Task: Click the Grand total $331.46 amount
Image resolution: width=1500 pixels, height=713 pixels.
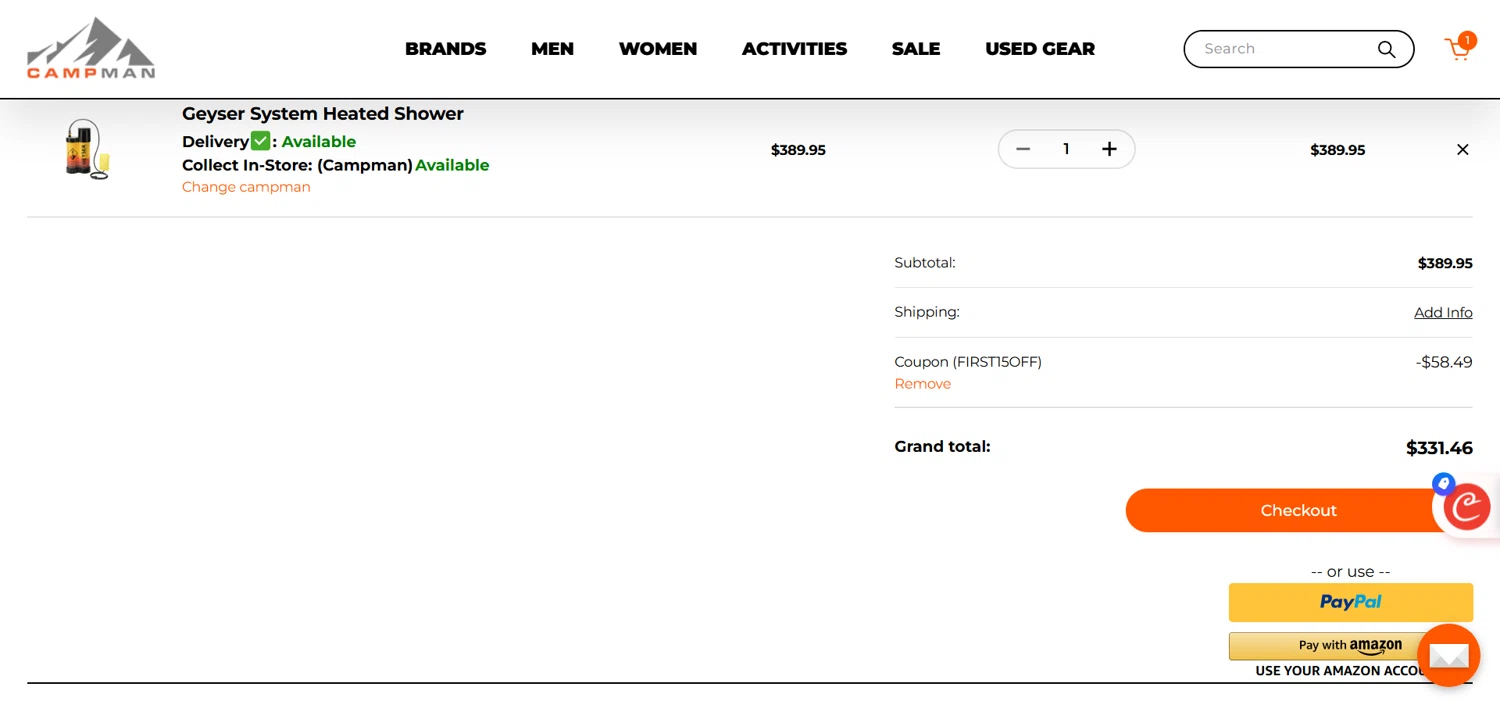Action: tap(1439, 448)
